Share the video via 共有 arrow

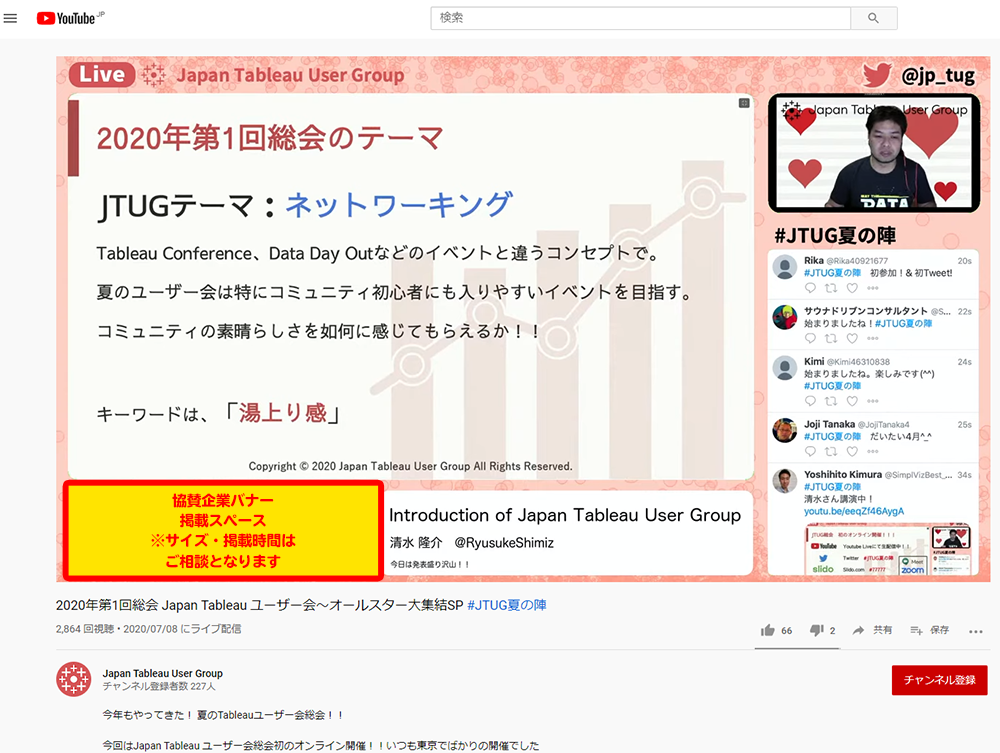click(872, 631)
